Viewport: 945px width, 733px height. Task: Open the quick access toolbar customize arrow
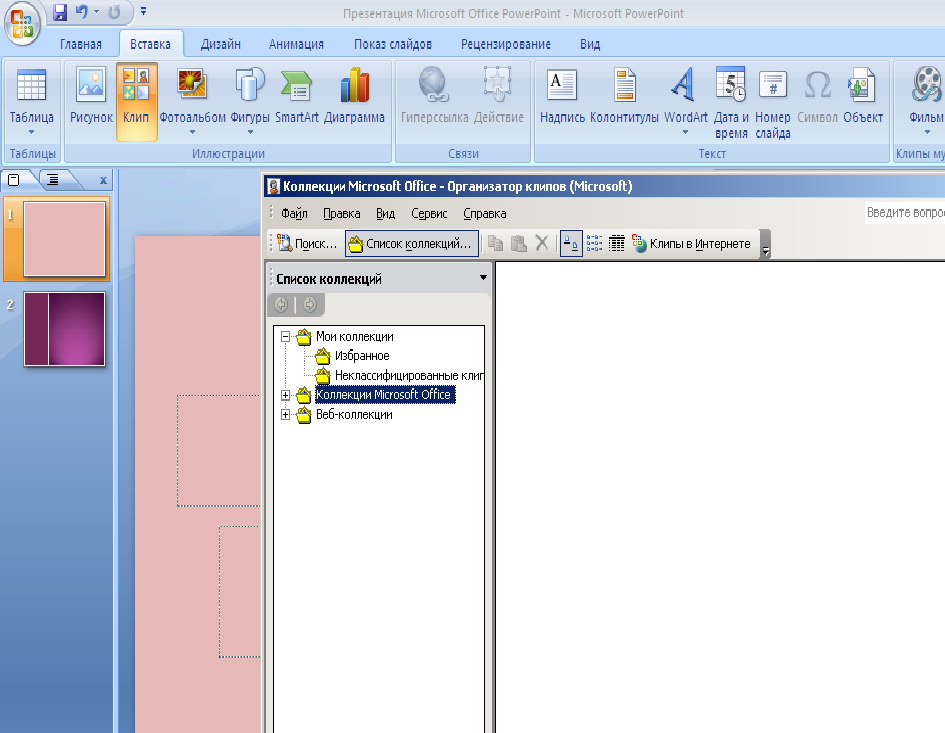pos(143,11)
